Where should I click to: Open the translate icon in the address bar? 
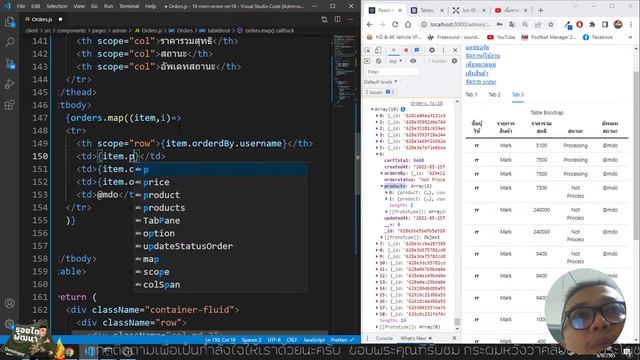(512, 24)
